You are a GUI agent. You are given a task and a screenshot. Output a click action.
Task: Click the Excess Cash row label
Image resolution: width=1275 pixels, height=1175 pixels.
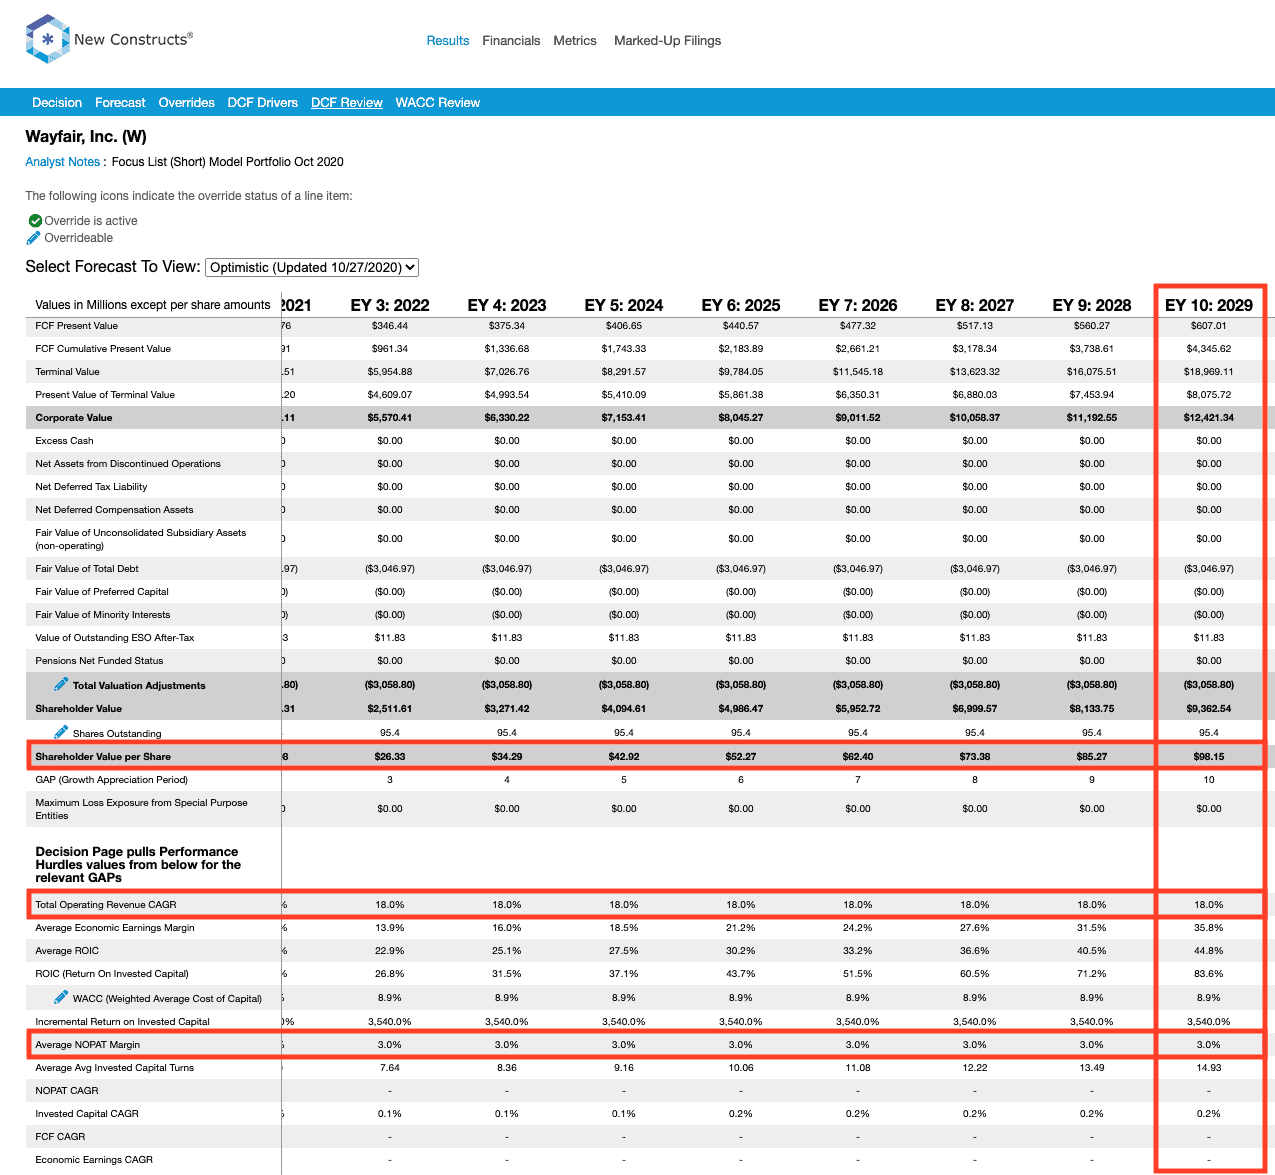tap(65, 441)
